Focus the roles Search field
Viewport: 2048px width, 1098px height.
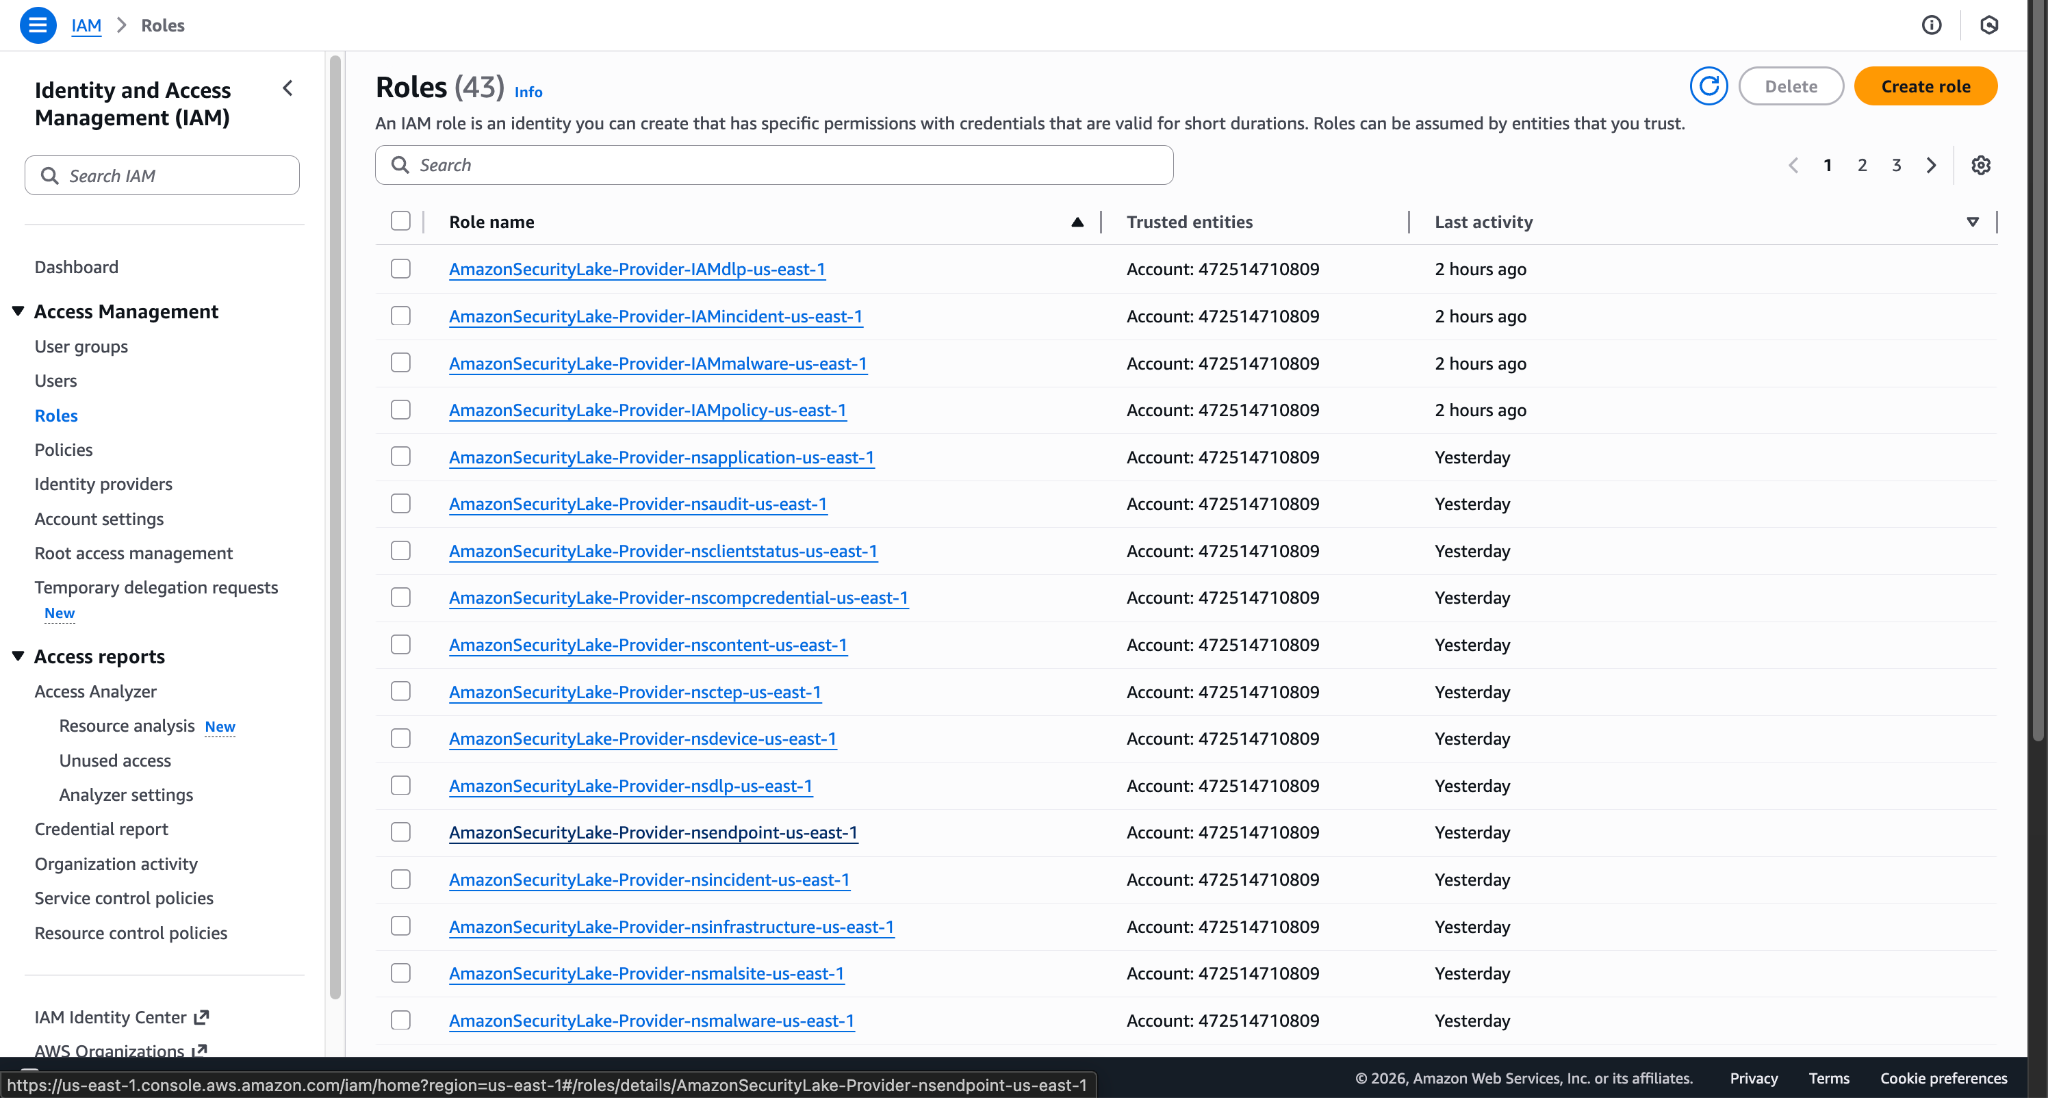[x=774, y=165]
